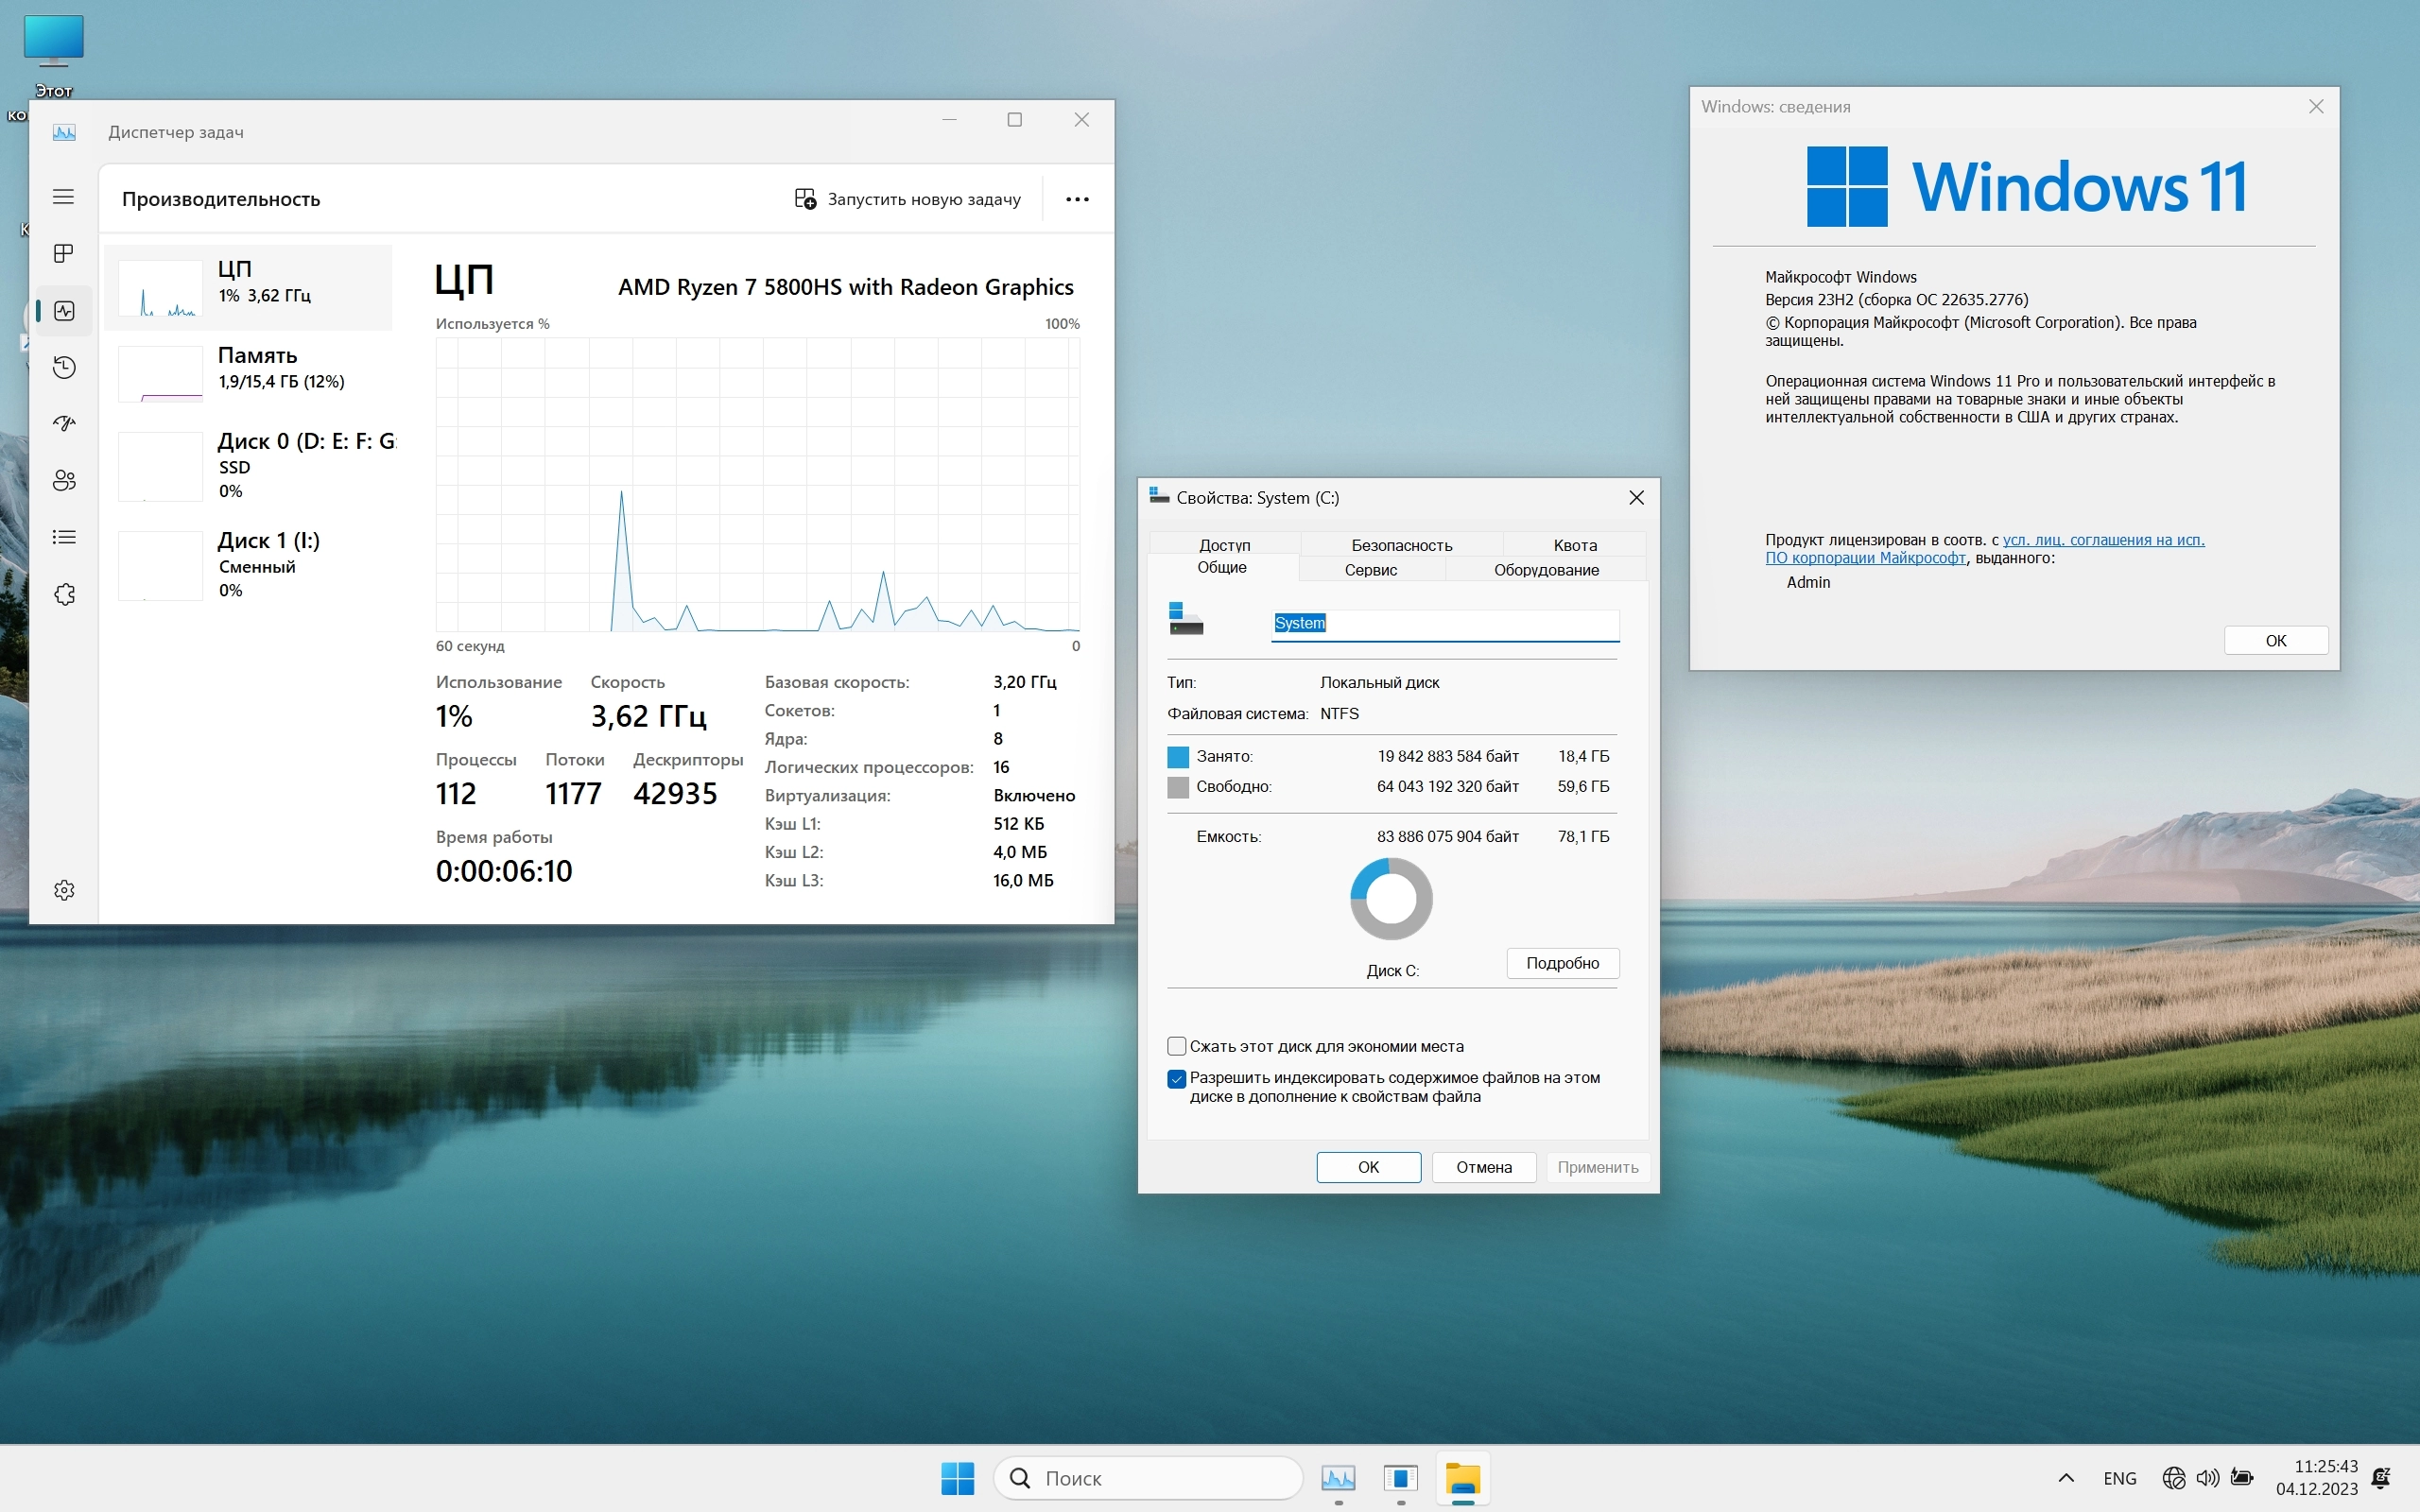Open the Users page in Task Manager
Screen dimensions: 2420x1512
coord(64,481)
